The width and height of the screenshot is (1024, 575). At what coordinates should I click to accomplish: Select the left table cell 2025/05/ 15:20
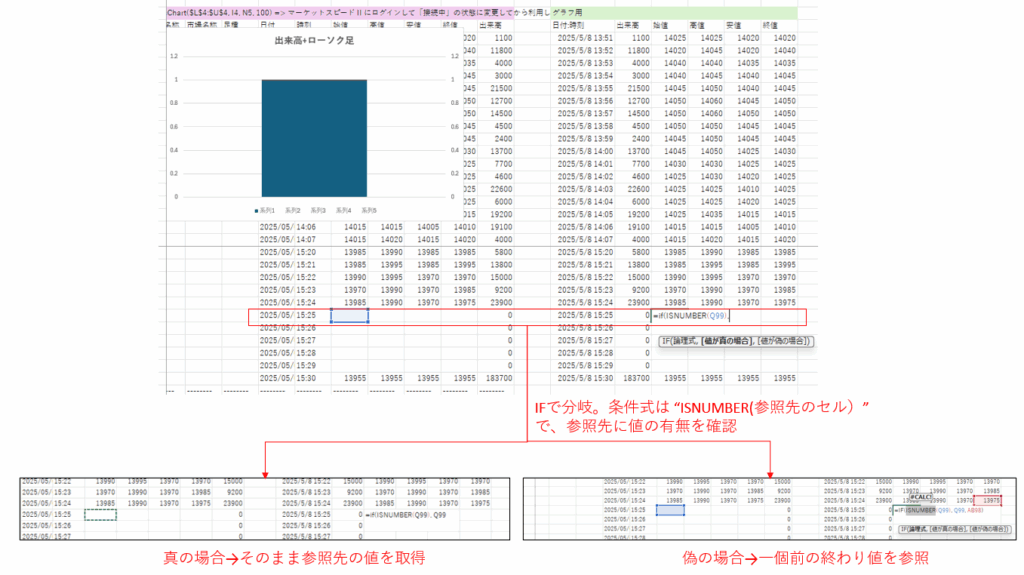pyautogui.click(x=287, y=252)
